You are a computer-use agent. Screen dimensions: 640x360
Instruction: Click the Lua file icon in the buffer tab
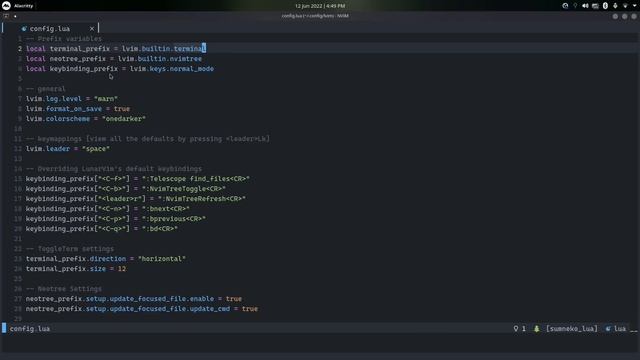(24, 29)
